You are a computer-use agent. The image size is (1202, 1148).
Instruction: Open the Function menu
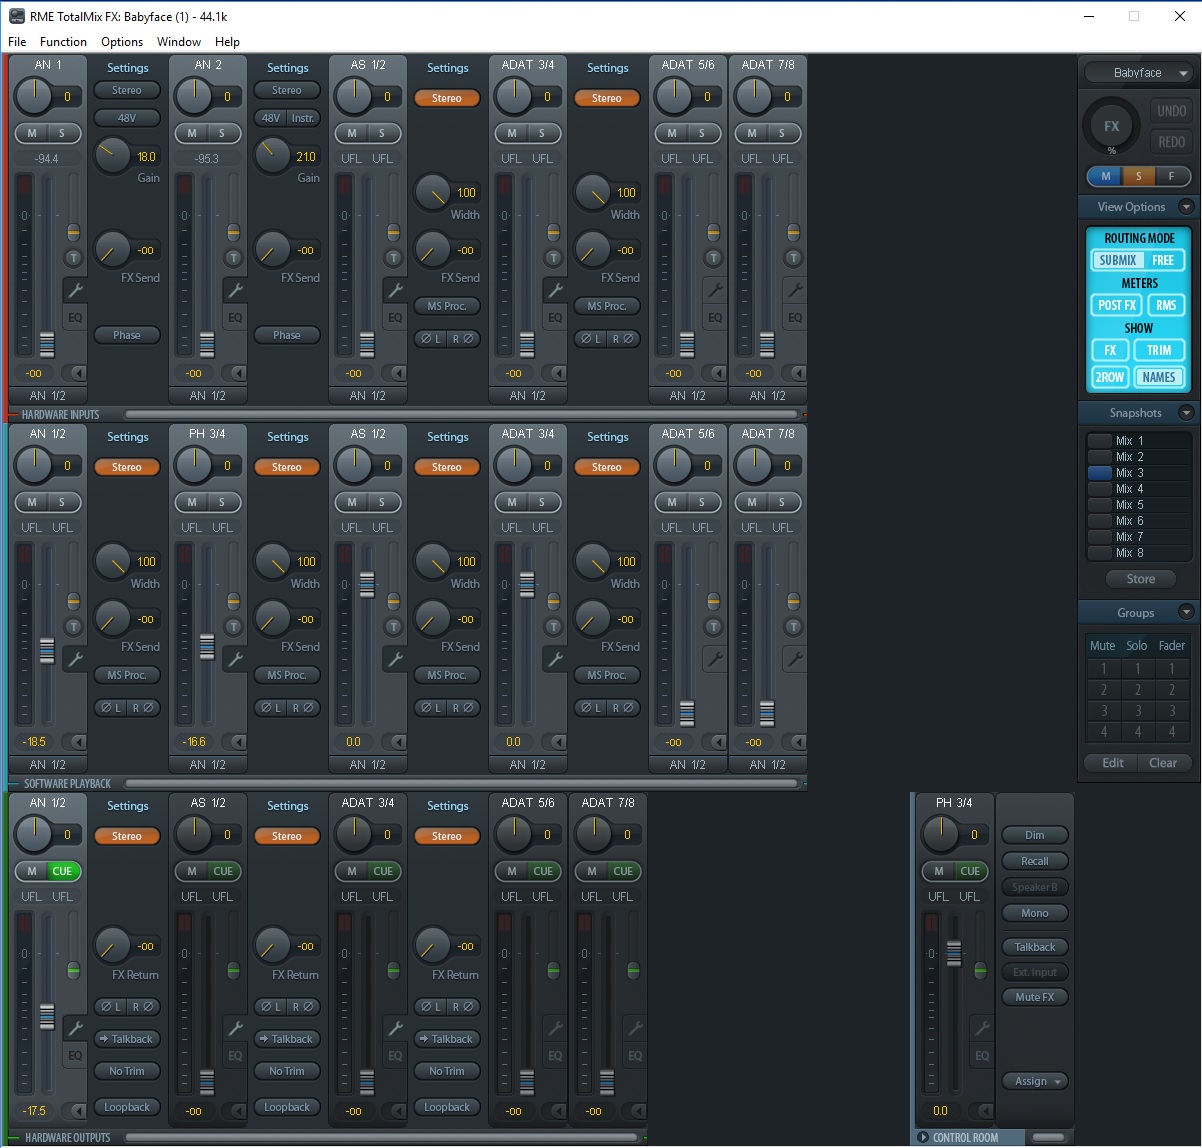(x=63, y=42)
